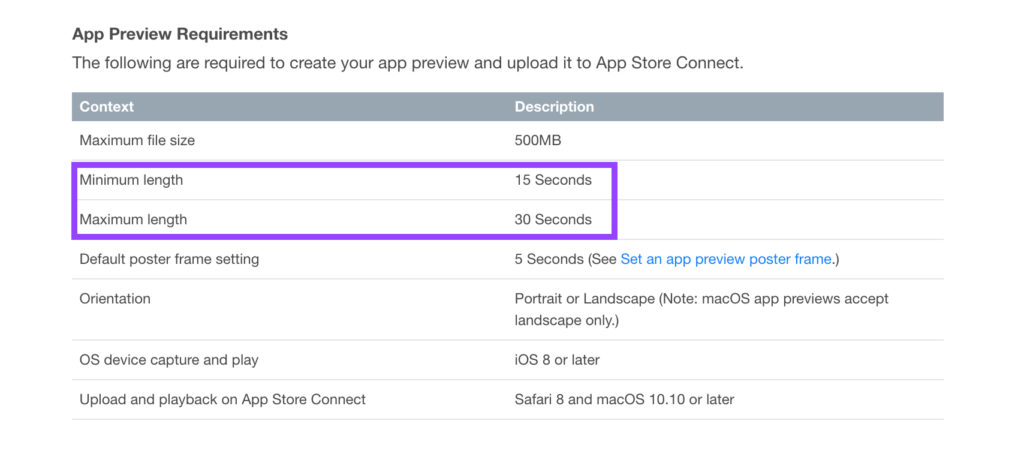Select the 'Default poster frame setting' cell
This screenshot has width=1024, height=469.
(x=169, y=259)
